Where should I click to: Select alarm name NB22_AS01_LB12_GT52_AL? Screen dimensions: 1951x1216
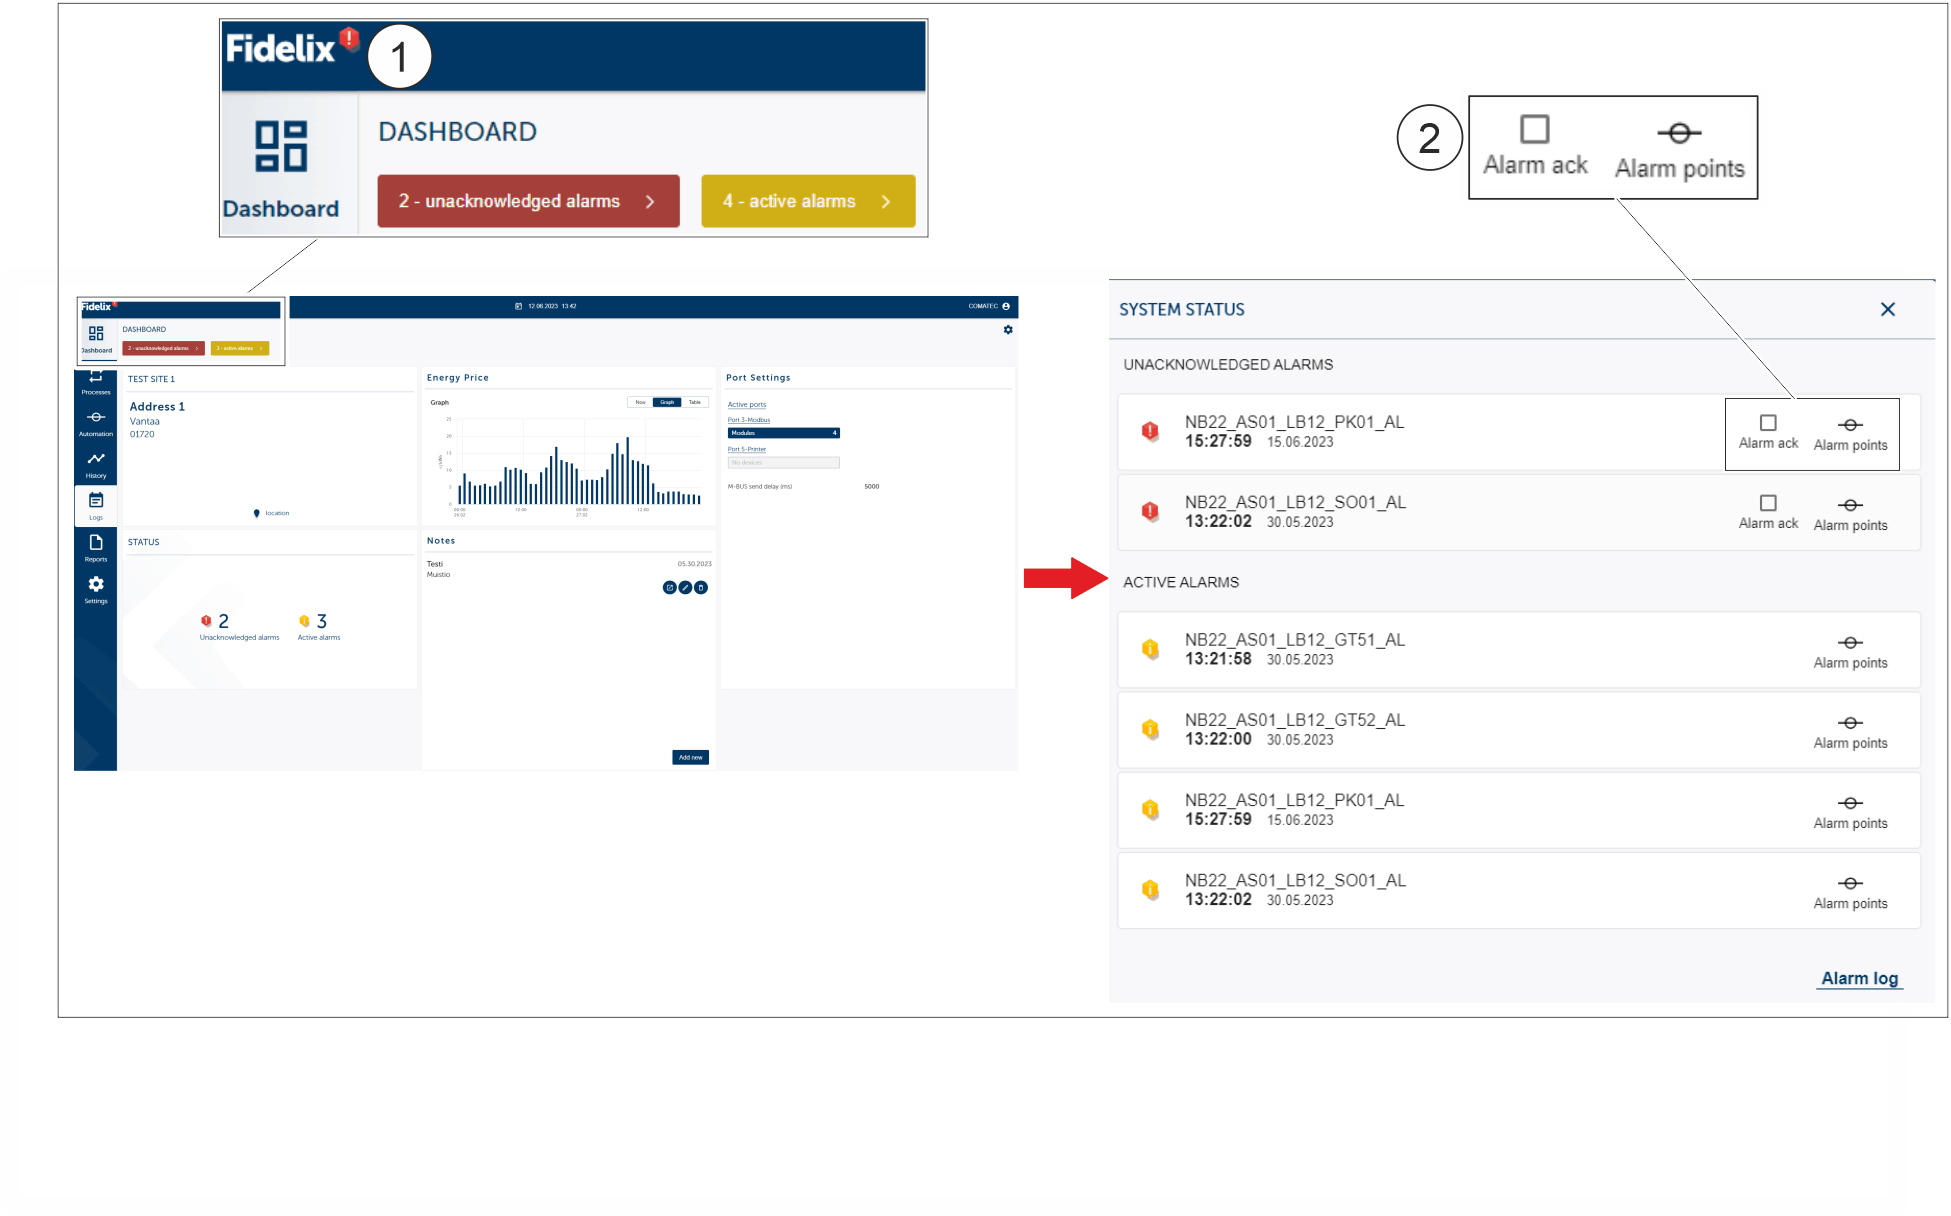[x=1295, y=720]
